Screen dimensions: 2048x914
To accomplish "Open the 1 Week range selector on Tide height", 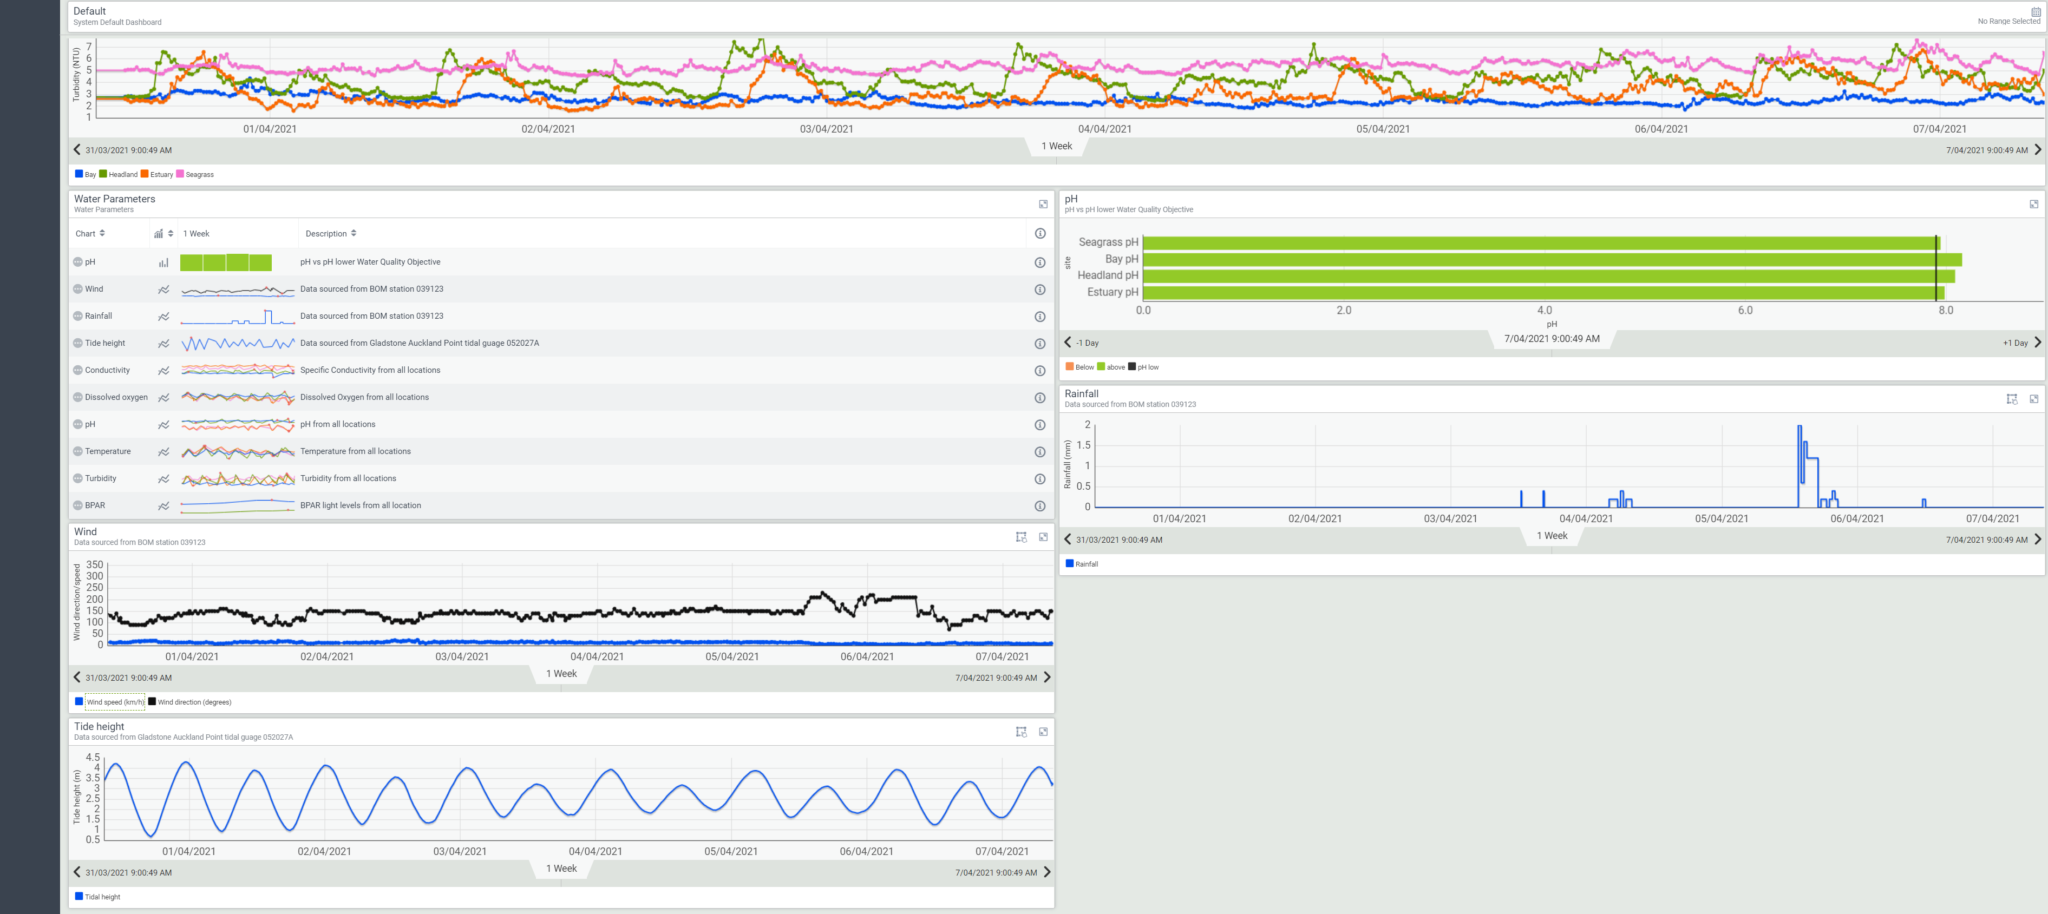I will click(561, 868).
